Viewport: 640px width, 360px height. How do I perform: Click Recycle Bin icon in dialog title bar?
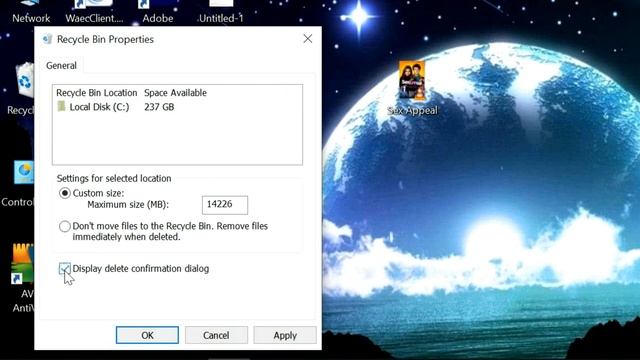point(47,39)
